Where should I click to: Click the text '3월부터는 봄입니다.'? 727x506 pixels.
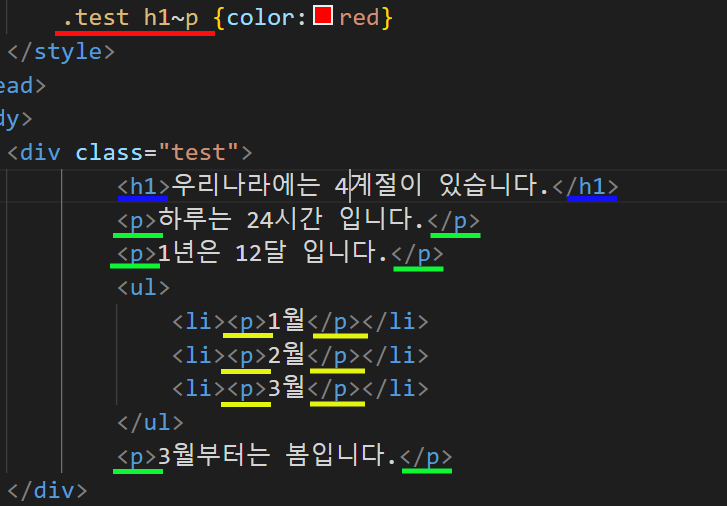tap(277, 455)
